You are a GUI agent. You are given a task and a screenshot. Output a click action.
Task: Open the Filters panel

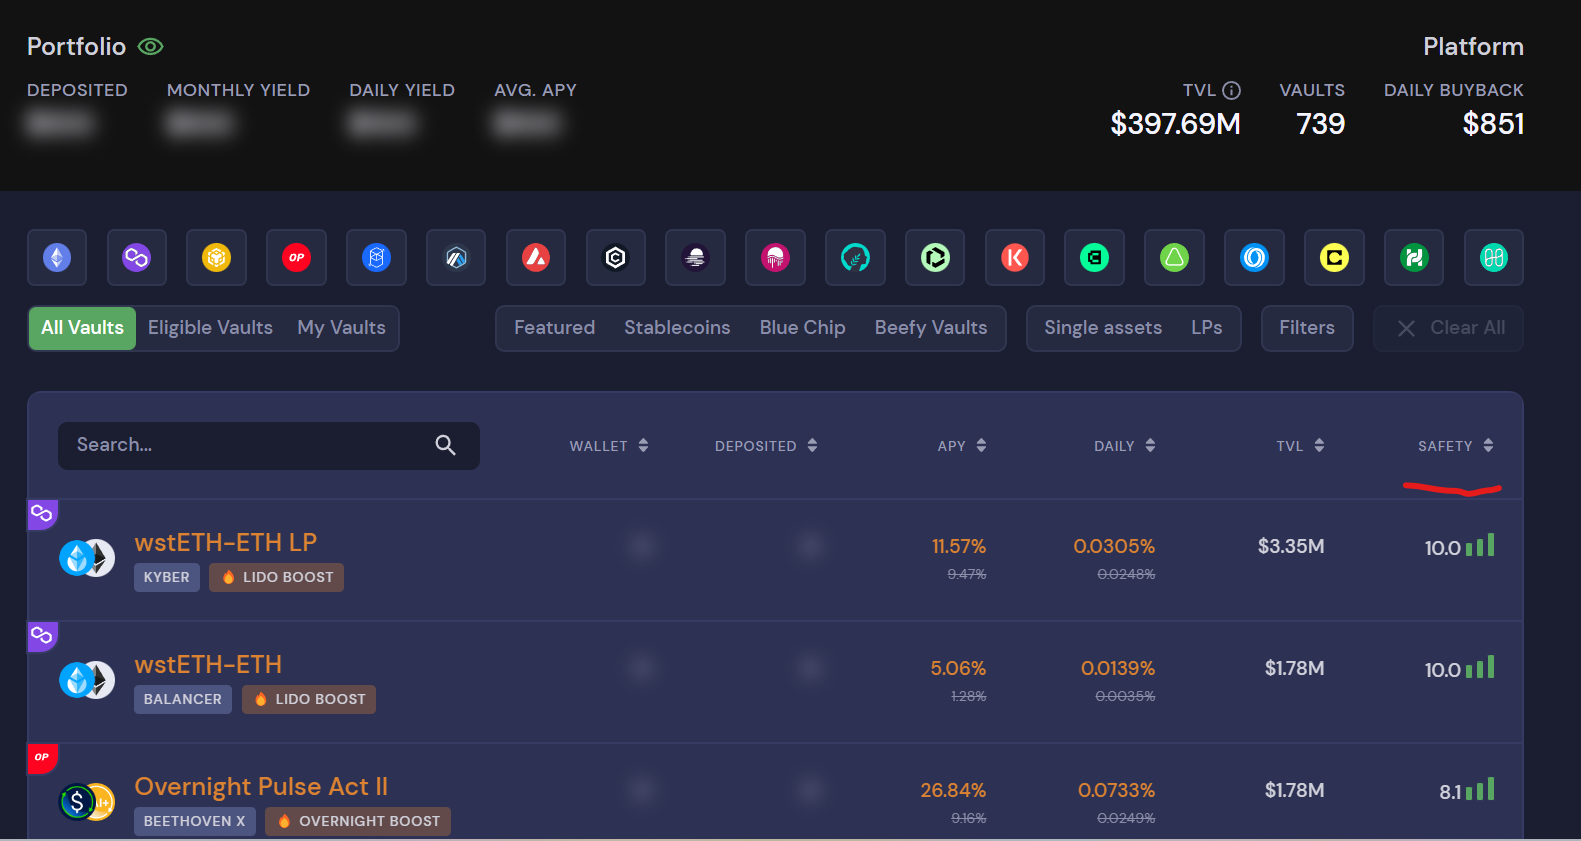pyautogui.click(x=1307, y=328)
